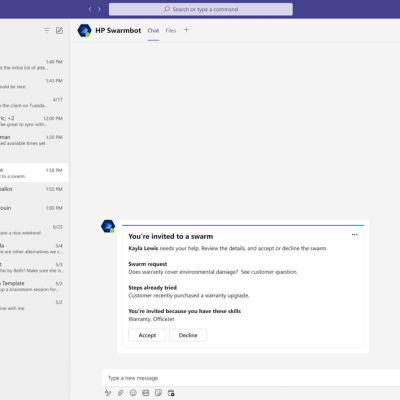Click 'You're invited to a swarm' heading
The width and height of the screenshot is (400, 400).
click(171, 236)
